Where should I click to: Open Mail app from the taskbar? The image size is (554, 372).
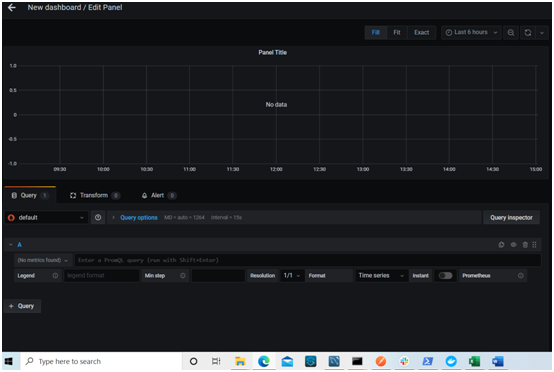287,361
